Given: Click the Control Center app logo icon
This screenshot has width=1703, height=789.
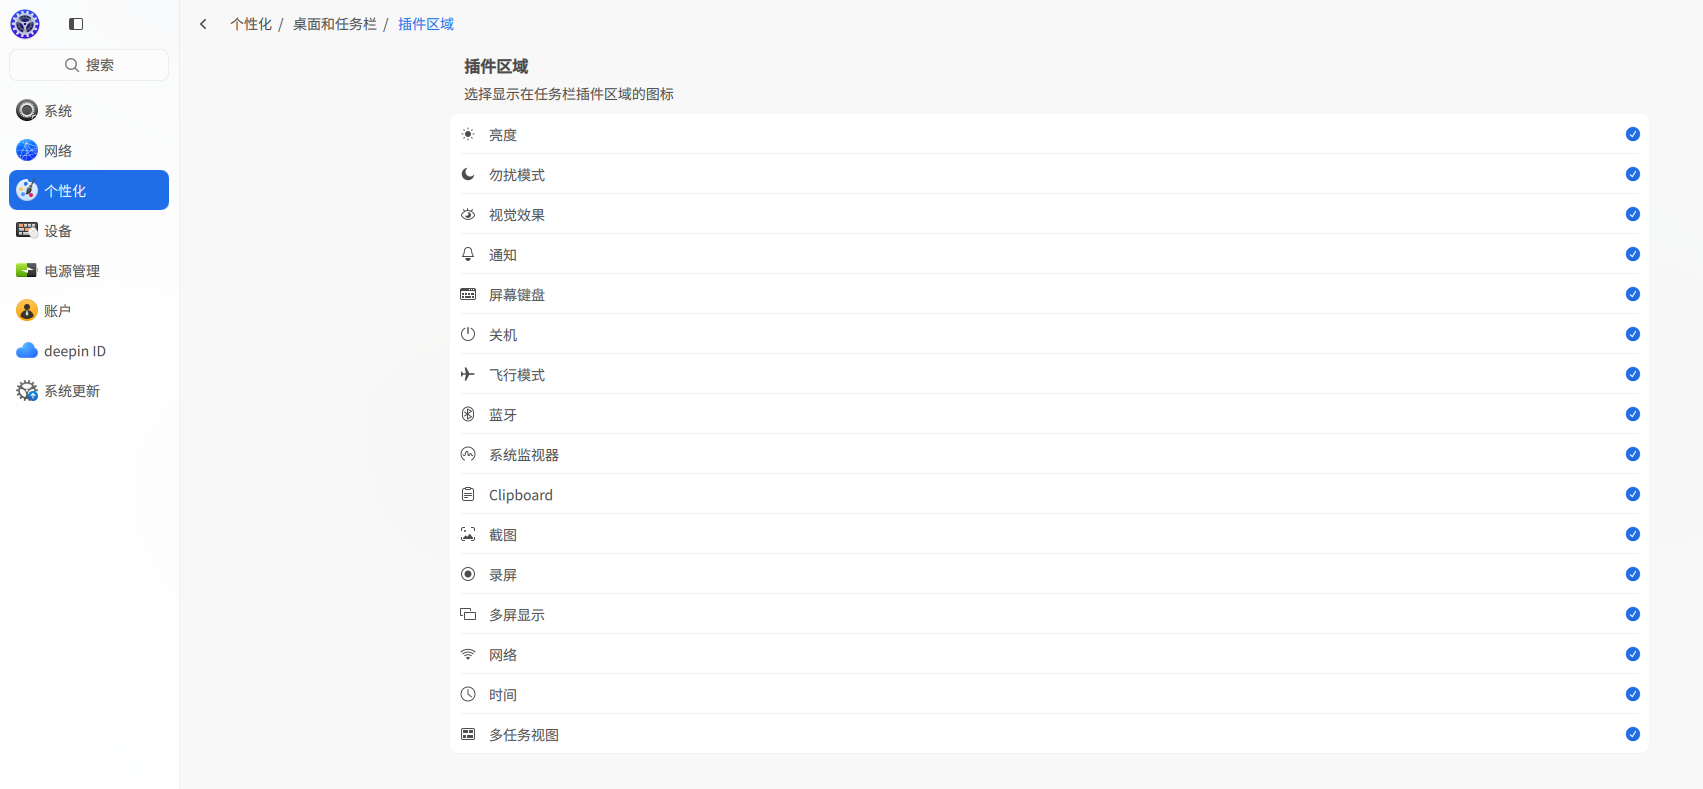Looking at the screenshot, I should pos(25,24).
